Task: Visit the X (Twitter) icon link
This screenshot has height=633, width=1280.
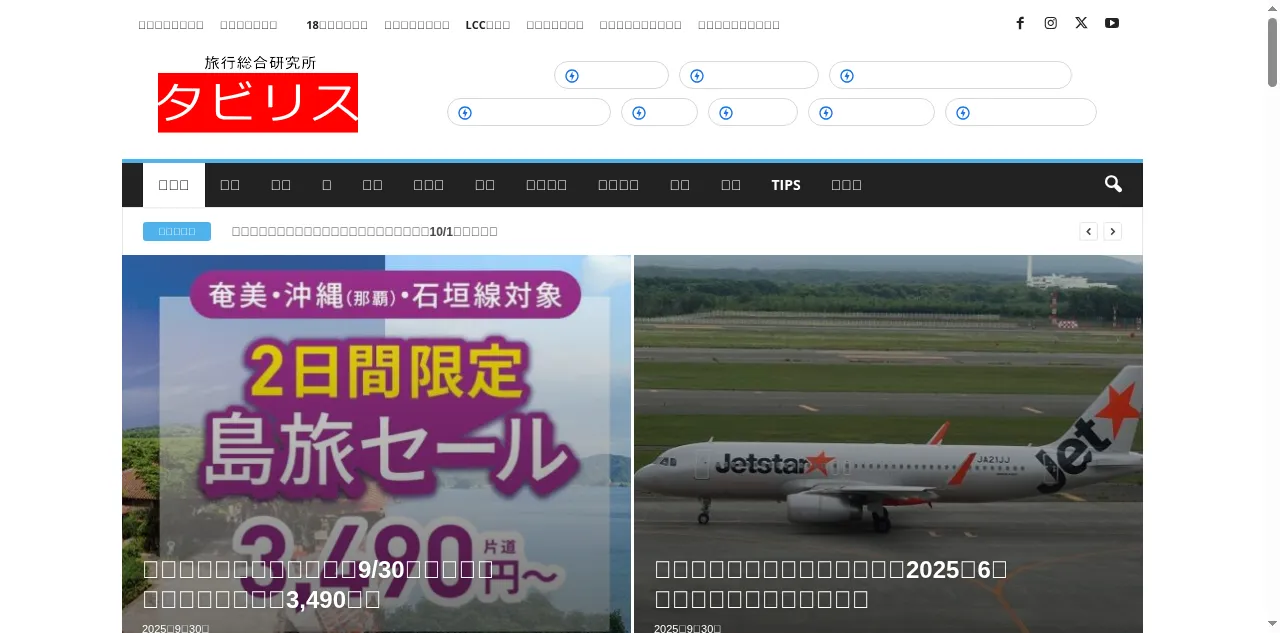Action: pyautogui.click(x=1081, y=23)
